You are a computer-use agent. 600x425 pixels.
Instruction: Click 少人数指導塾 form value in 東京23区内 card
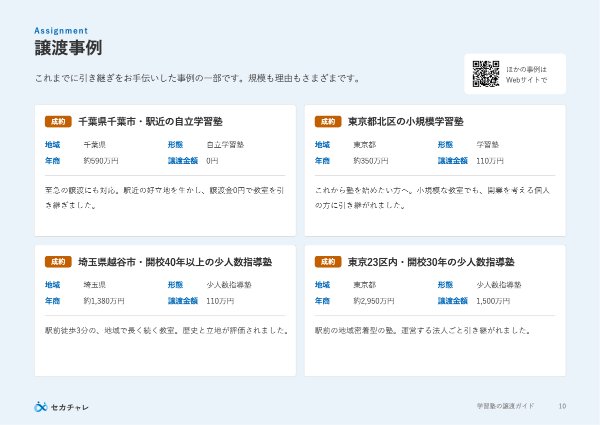pyautogui.click(x=499, y=285)
